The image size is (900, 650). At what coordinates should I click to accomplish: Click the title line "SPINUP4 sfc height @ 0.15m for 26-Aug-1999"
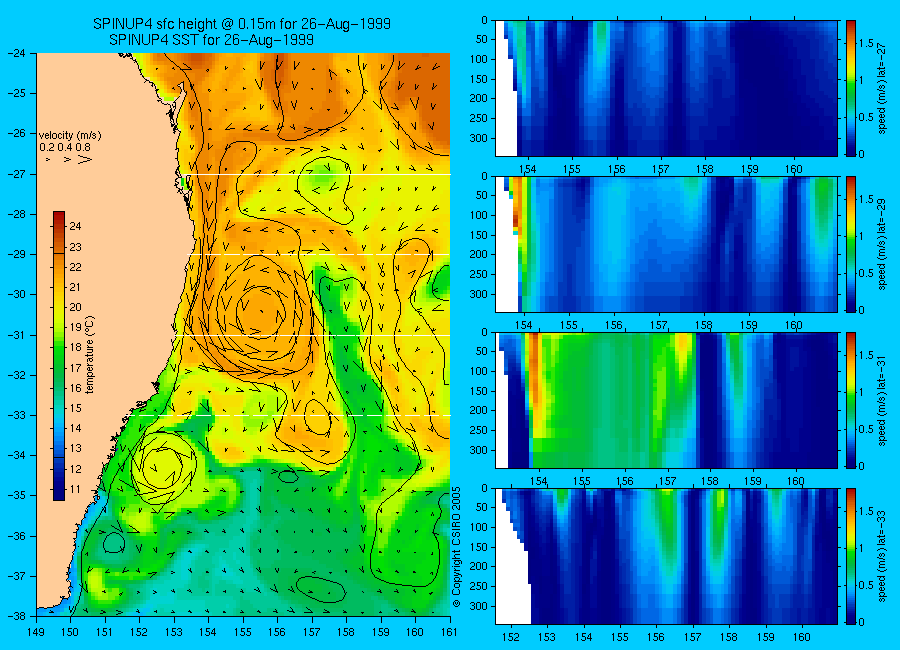(x=242, y=24)
